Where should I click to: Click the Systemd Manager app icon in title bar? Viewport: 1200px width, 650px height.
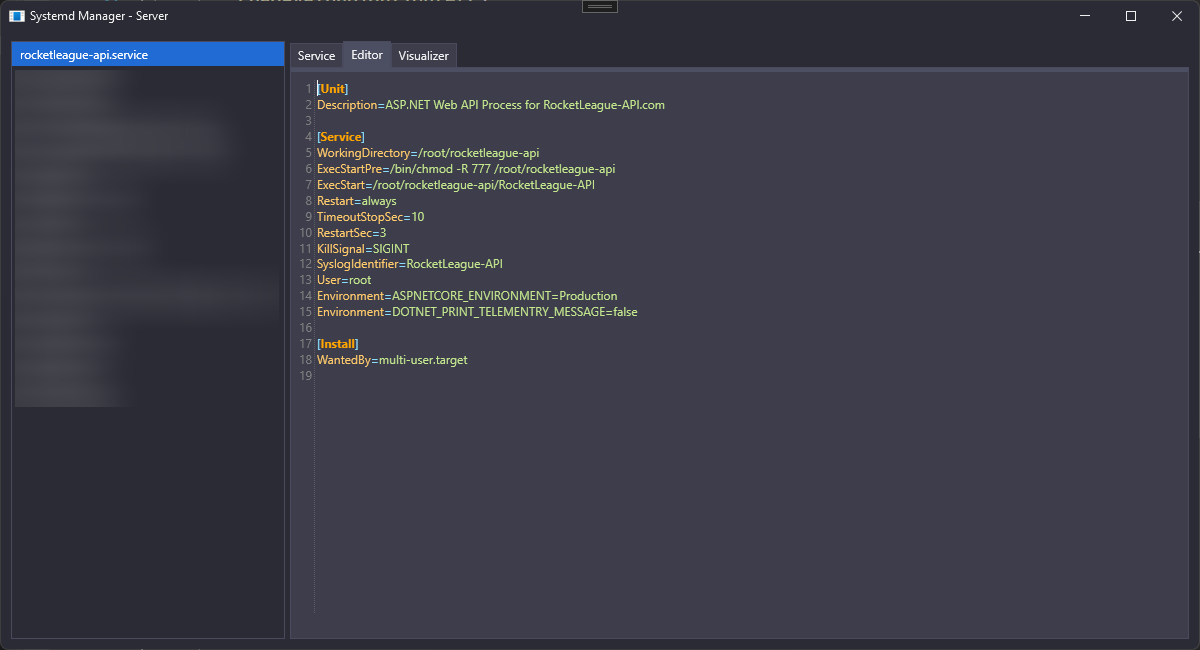[x=16, y=16]
